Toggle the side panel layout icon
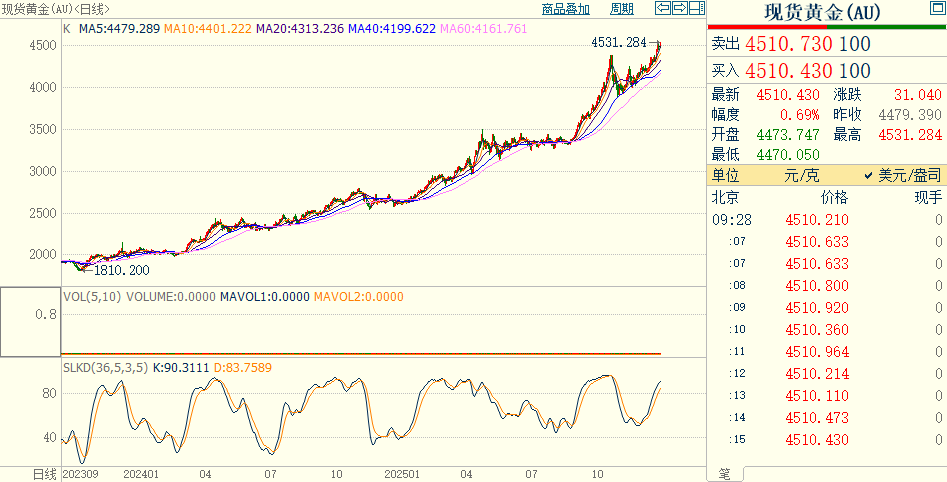This screenshot has height=482, width=947. tap(695, 9)
